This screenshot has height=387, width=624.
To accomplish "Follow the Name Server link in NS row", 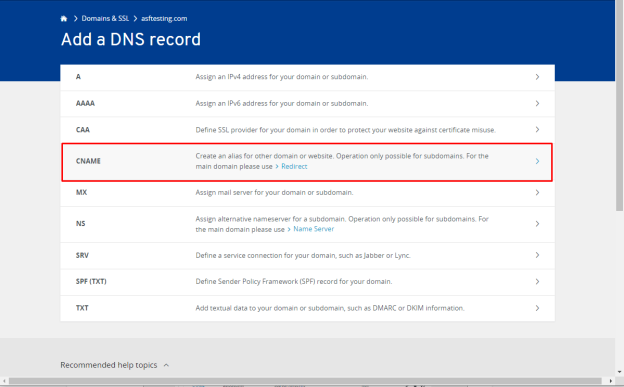I will [x=314, y=229].
